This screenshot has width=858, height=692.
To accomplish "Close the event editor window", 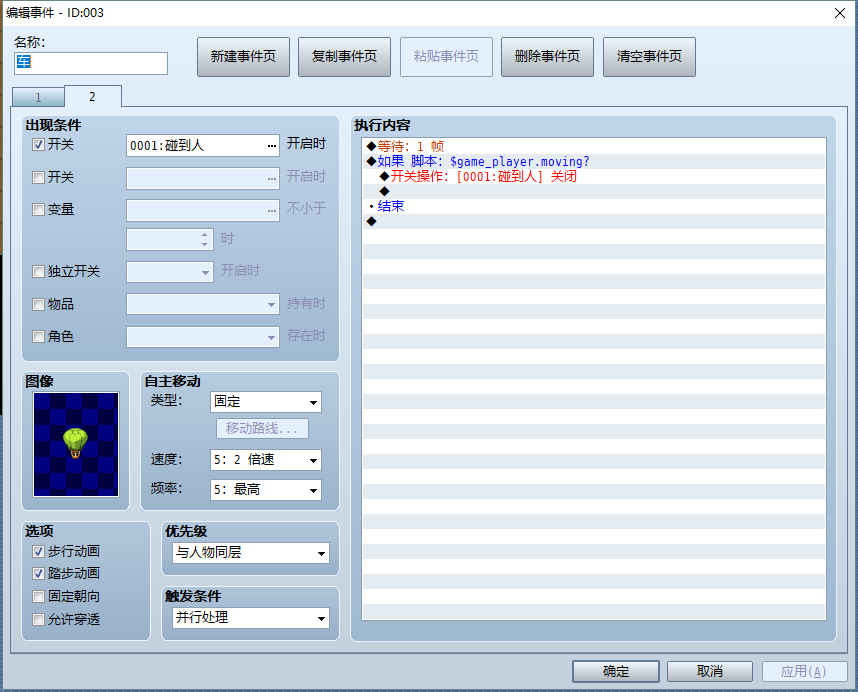I will pos(839,13).
